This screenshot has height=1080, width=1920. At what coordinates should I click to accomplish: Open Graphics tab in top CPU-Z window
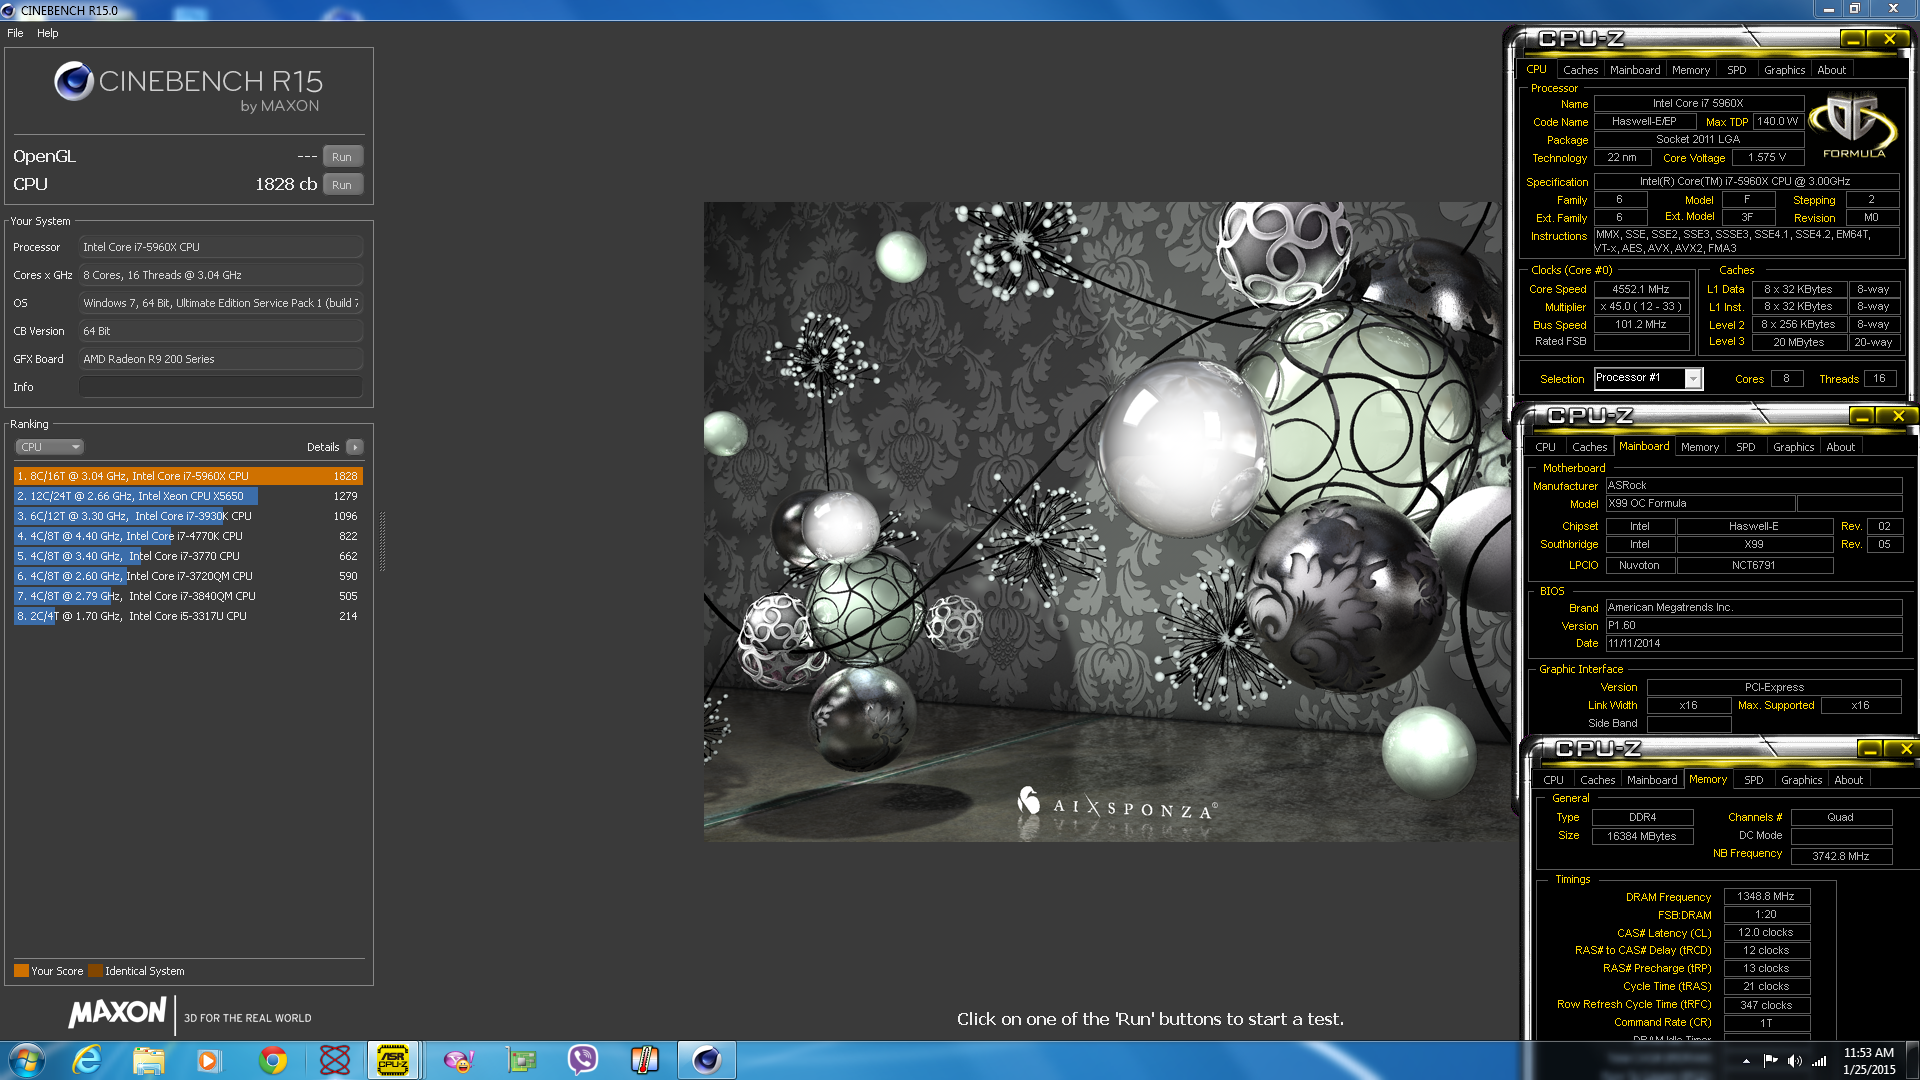click(x=1784, y=70)
